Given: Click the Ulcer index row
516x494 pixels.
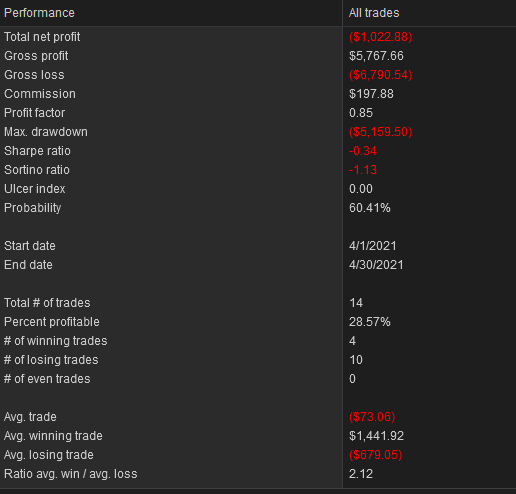Looking at the screenshot, I should tap(258, 189).
